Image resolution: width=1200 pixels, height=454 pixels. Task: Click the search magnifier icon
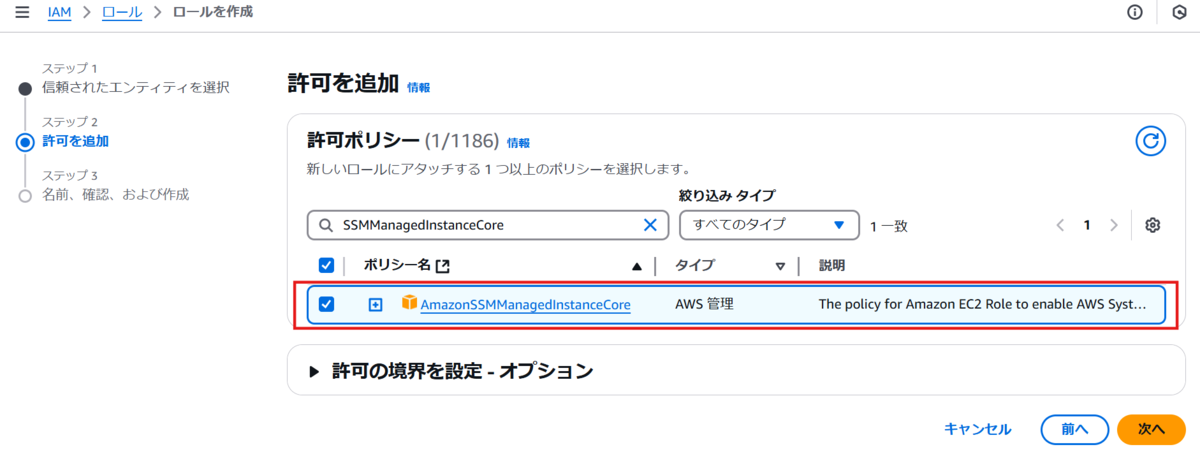coord(325,225)
